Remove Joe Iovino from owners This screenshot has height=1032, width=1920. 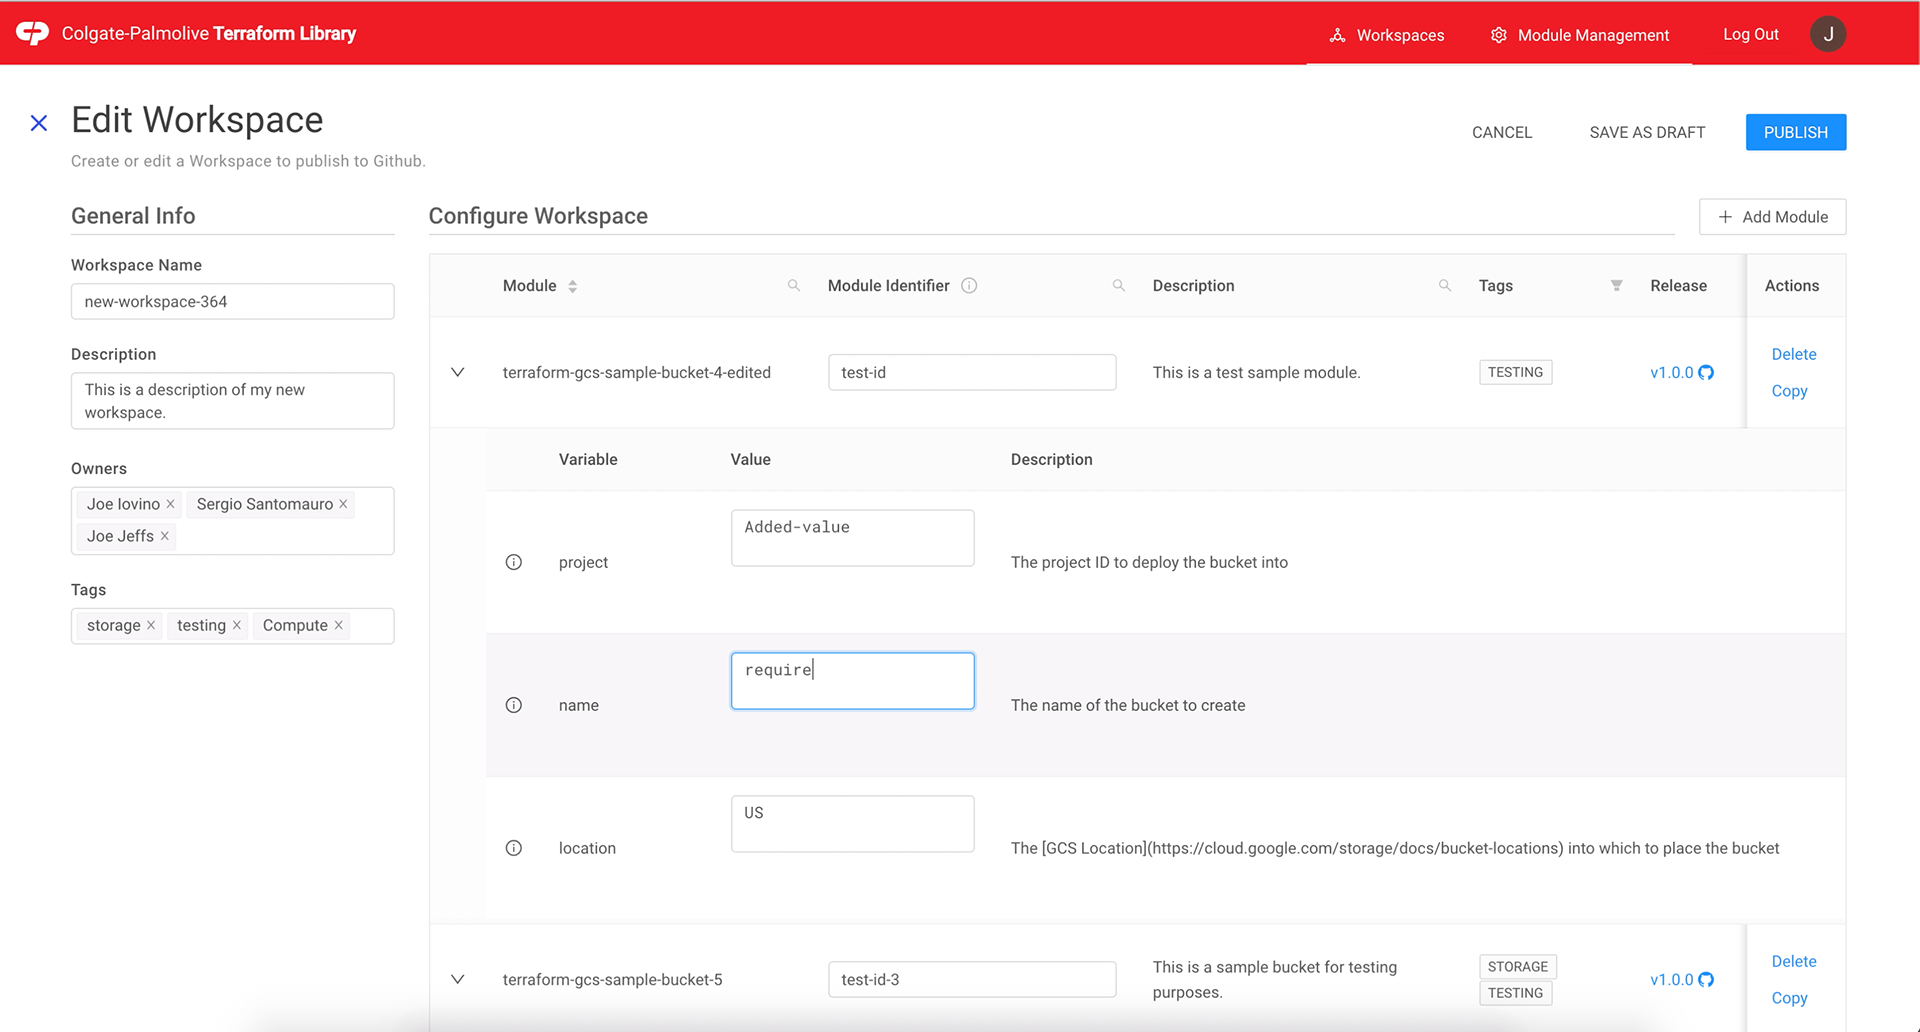[x=171, y=504]
